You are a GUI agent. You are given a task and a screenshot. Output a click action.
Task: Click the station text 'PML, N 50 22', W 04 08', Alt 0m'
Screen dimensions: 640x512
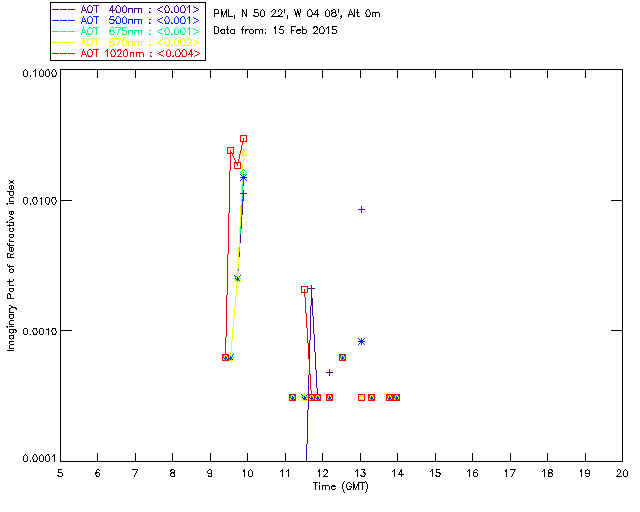297,14
